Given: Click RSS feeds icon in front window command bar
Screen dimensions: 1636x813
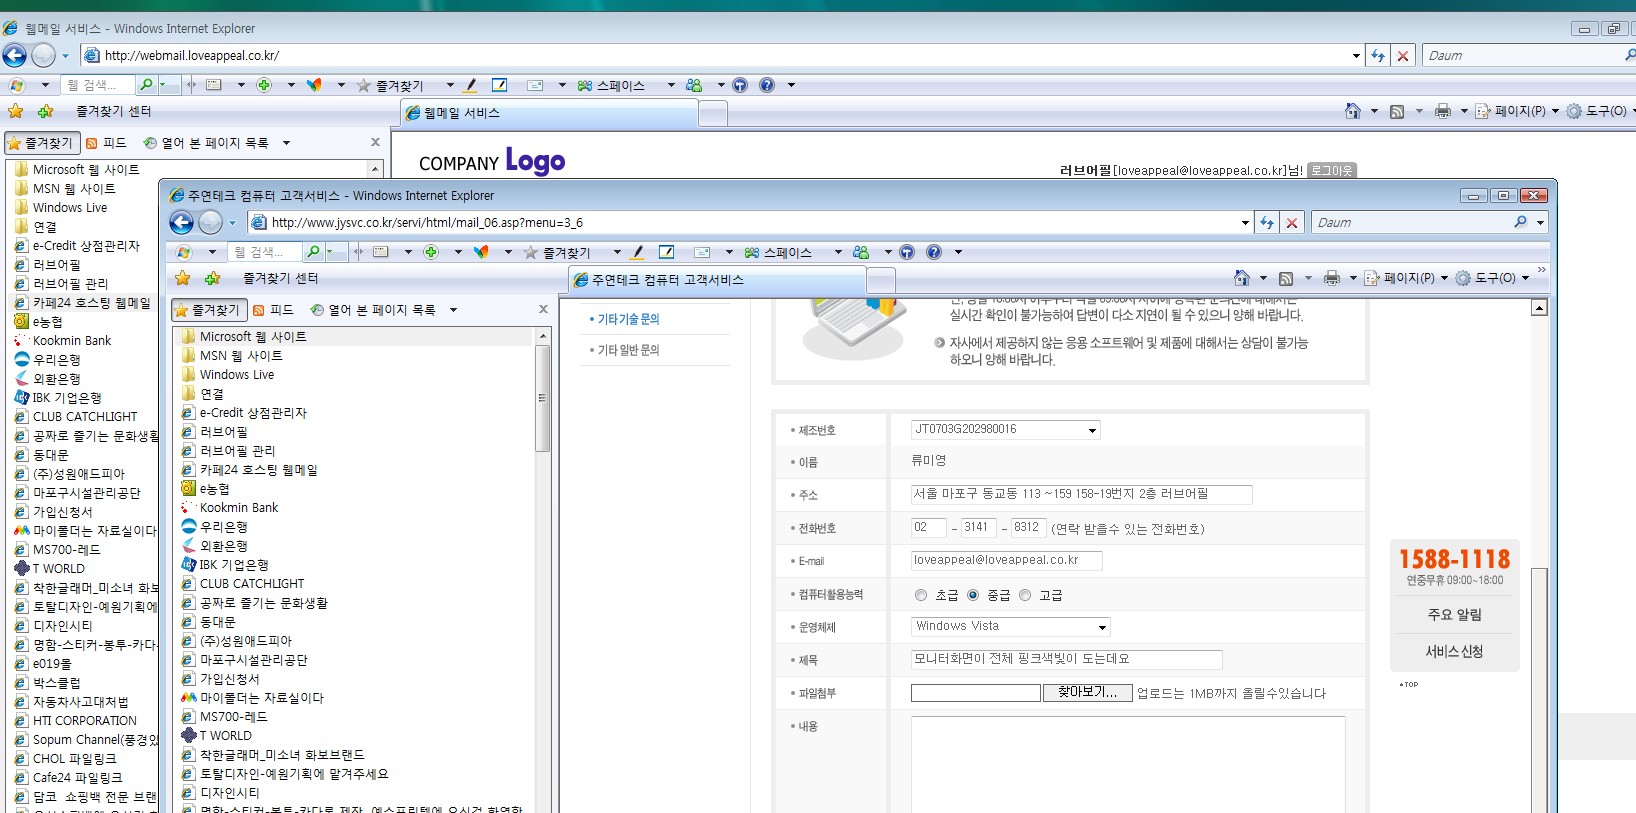Looking at the screenshot, I should [1286, 278].
